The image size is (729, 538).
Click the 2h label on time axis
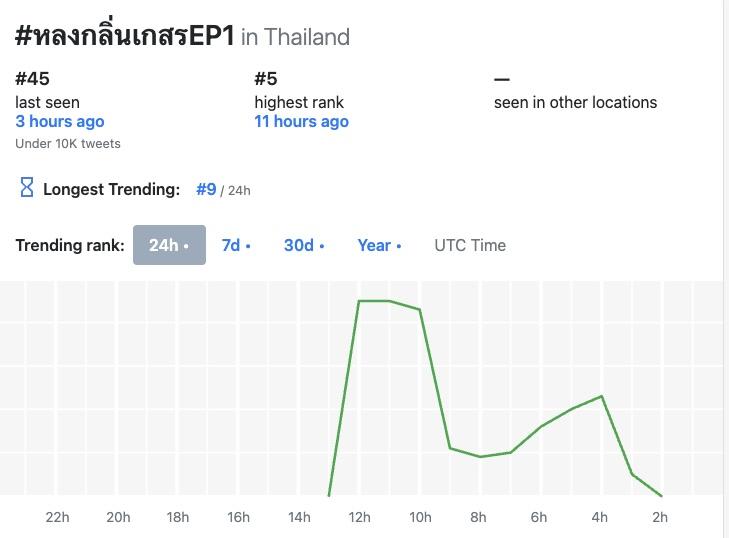pos(660,517)
